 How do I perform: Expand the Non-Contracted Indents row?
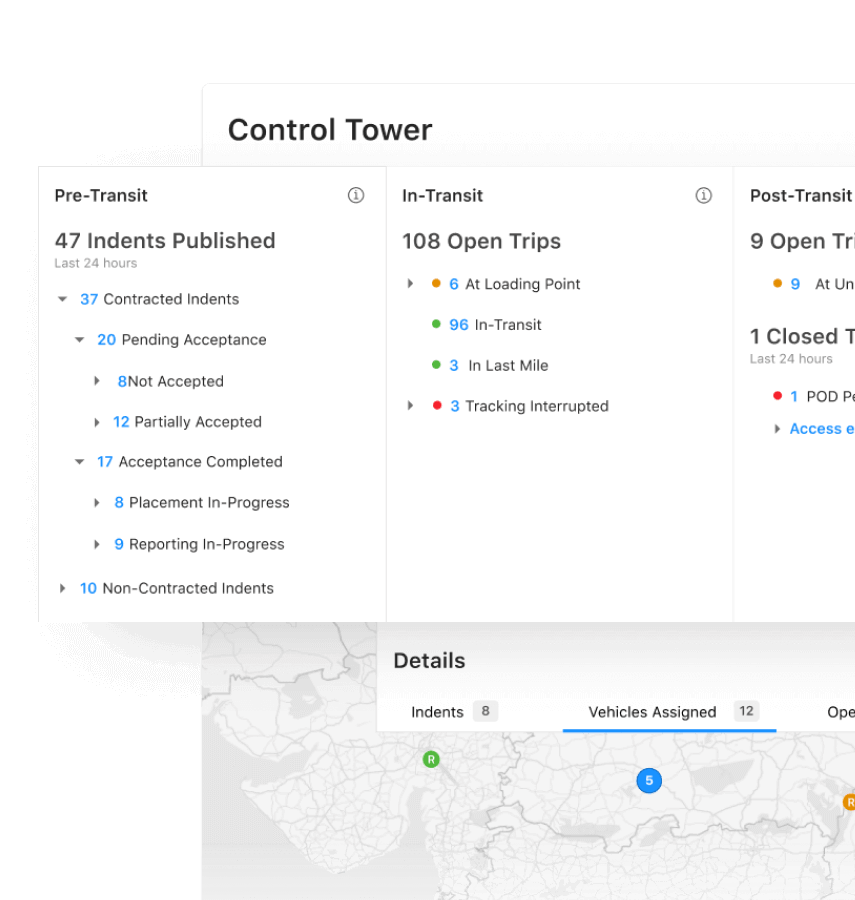(62, 588)
